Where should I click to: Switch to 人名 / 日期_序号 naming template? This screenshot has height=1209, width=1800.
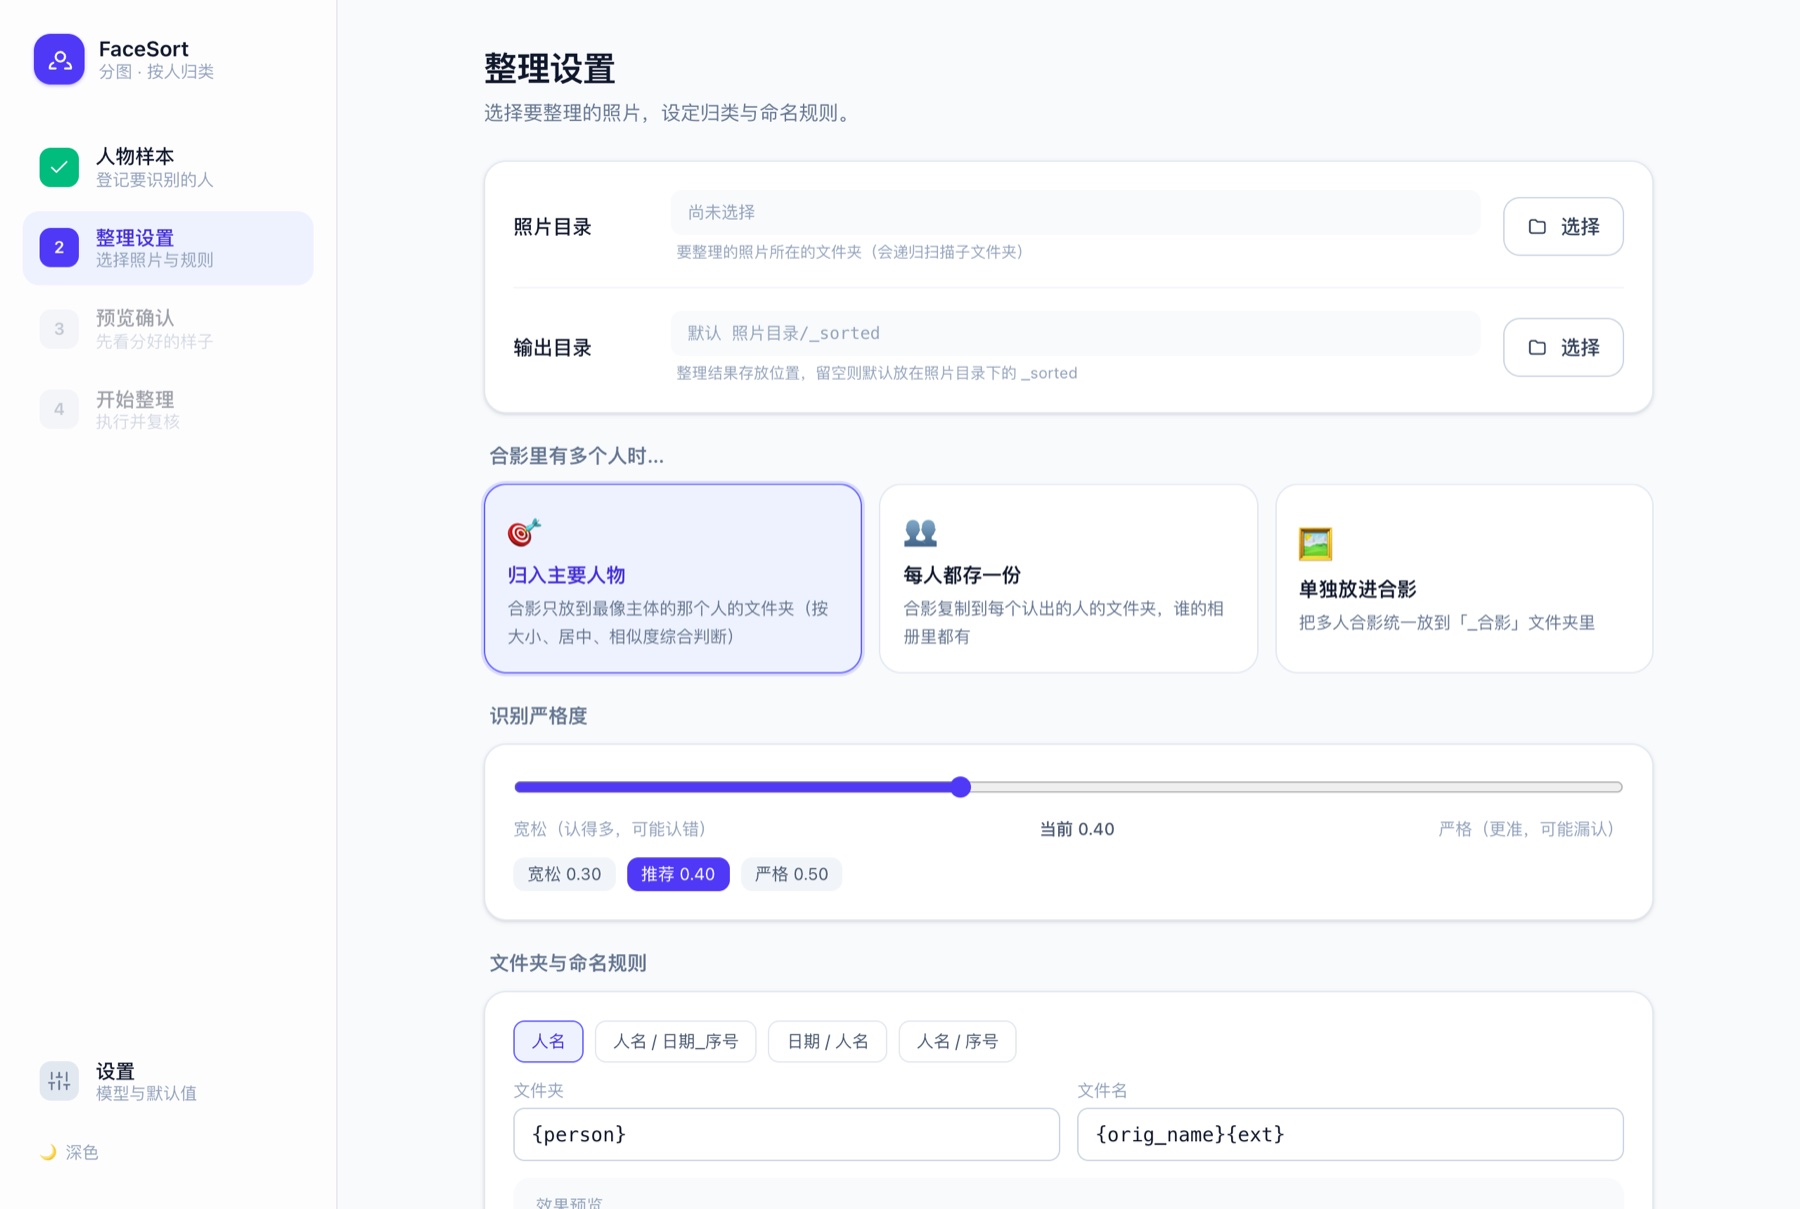pos(675,1041)
